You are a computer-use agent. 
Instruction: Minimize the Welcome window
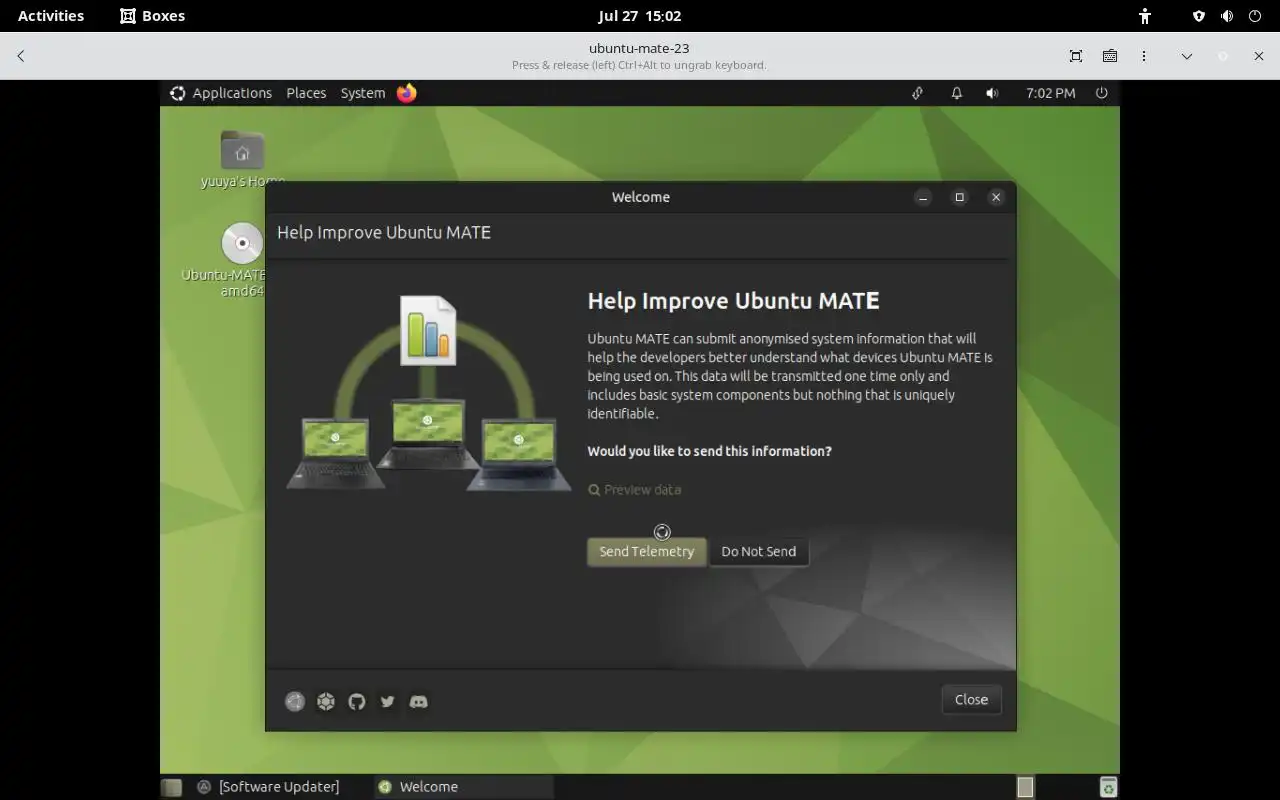click(923, 197)
